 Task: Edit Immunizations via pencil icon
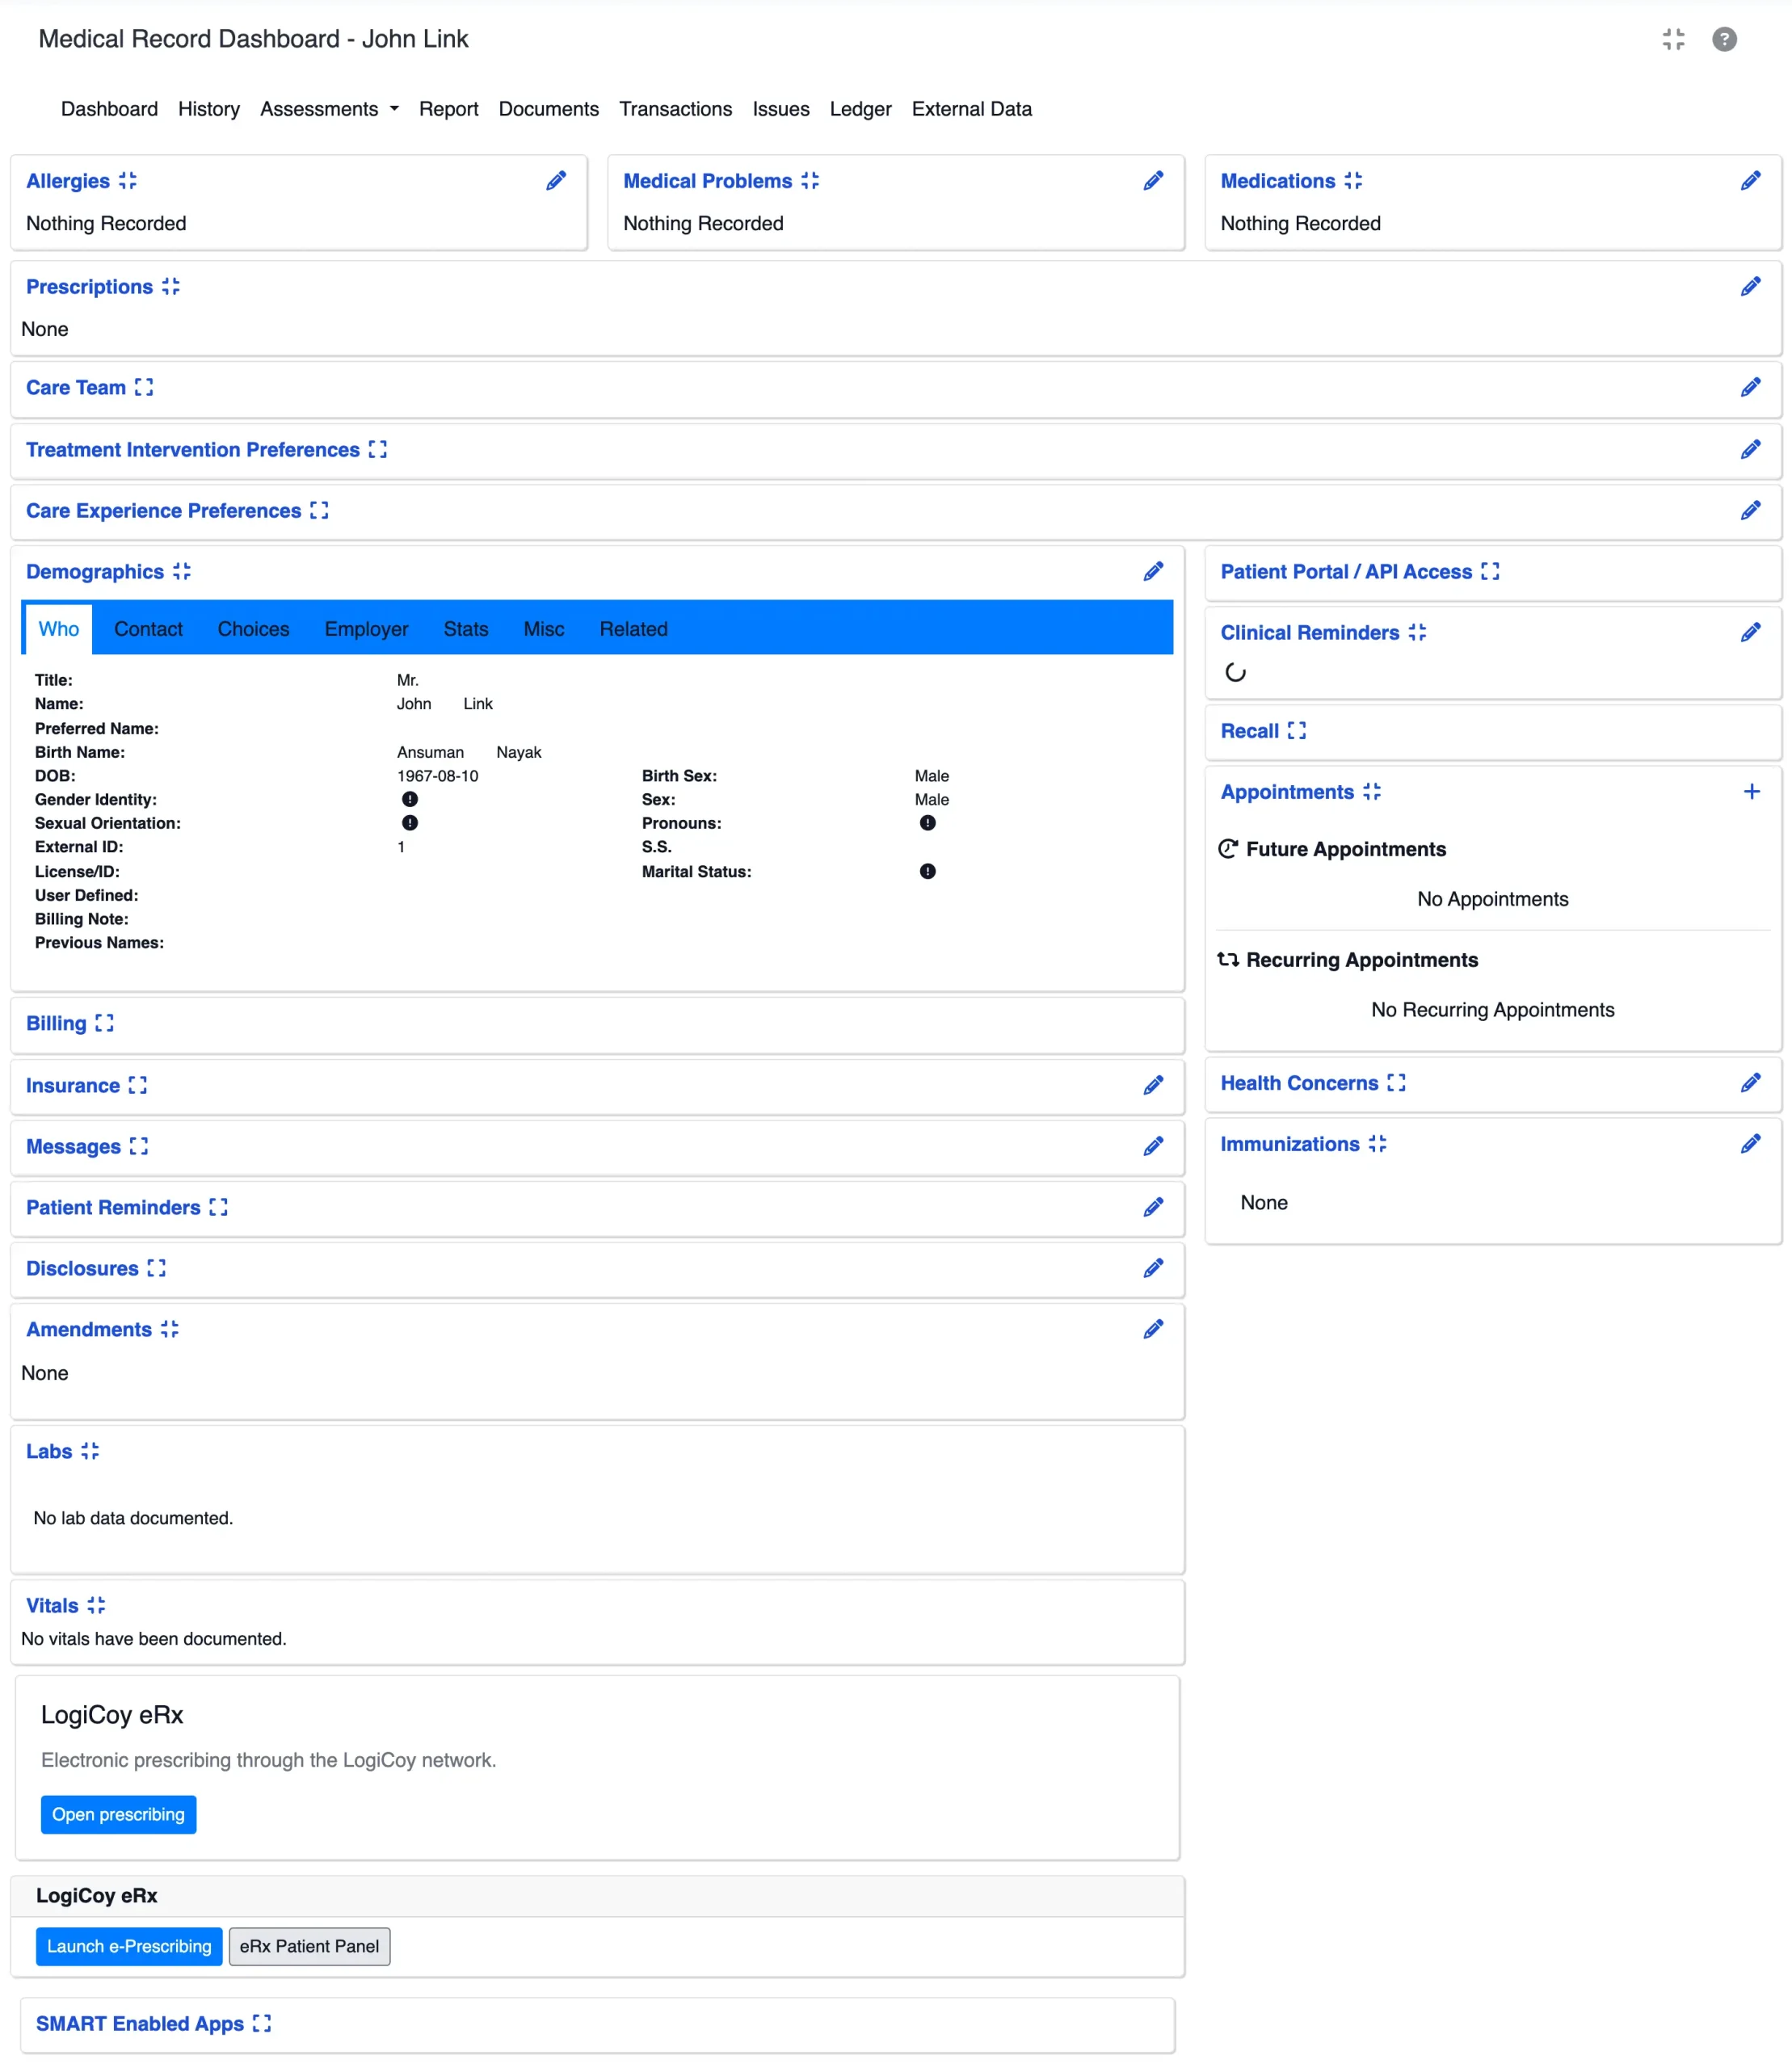(x=1750, y=1144)
